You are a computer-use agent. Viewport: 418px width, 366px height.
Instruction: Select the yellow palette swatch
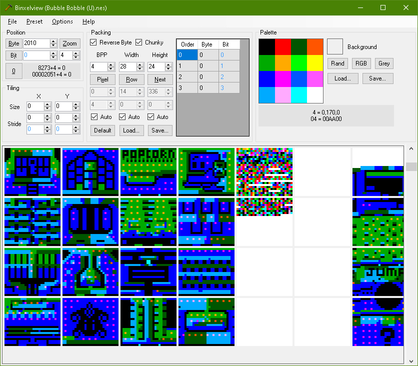[x=315, y=63]
